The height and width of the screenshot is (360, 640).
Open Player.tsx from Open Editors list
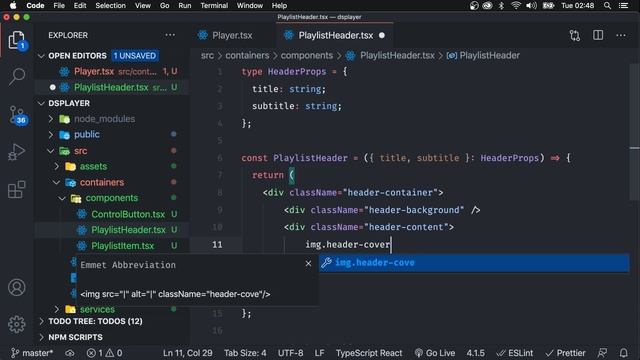pos(112,71)
